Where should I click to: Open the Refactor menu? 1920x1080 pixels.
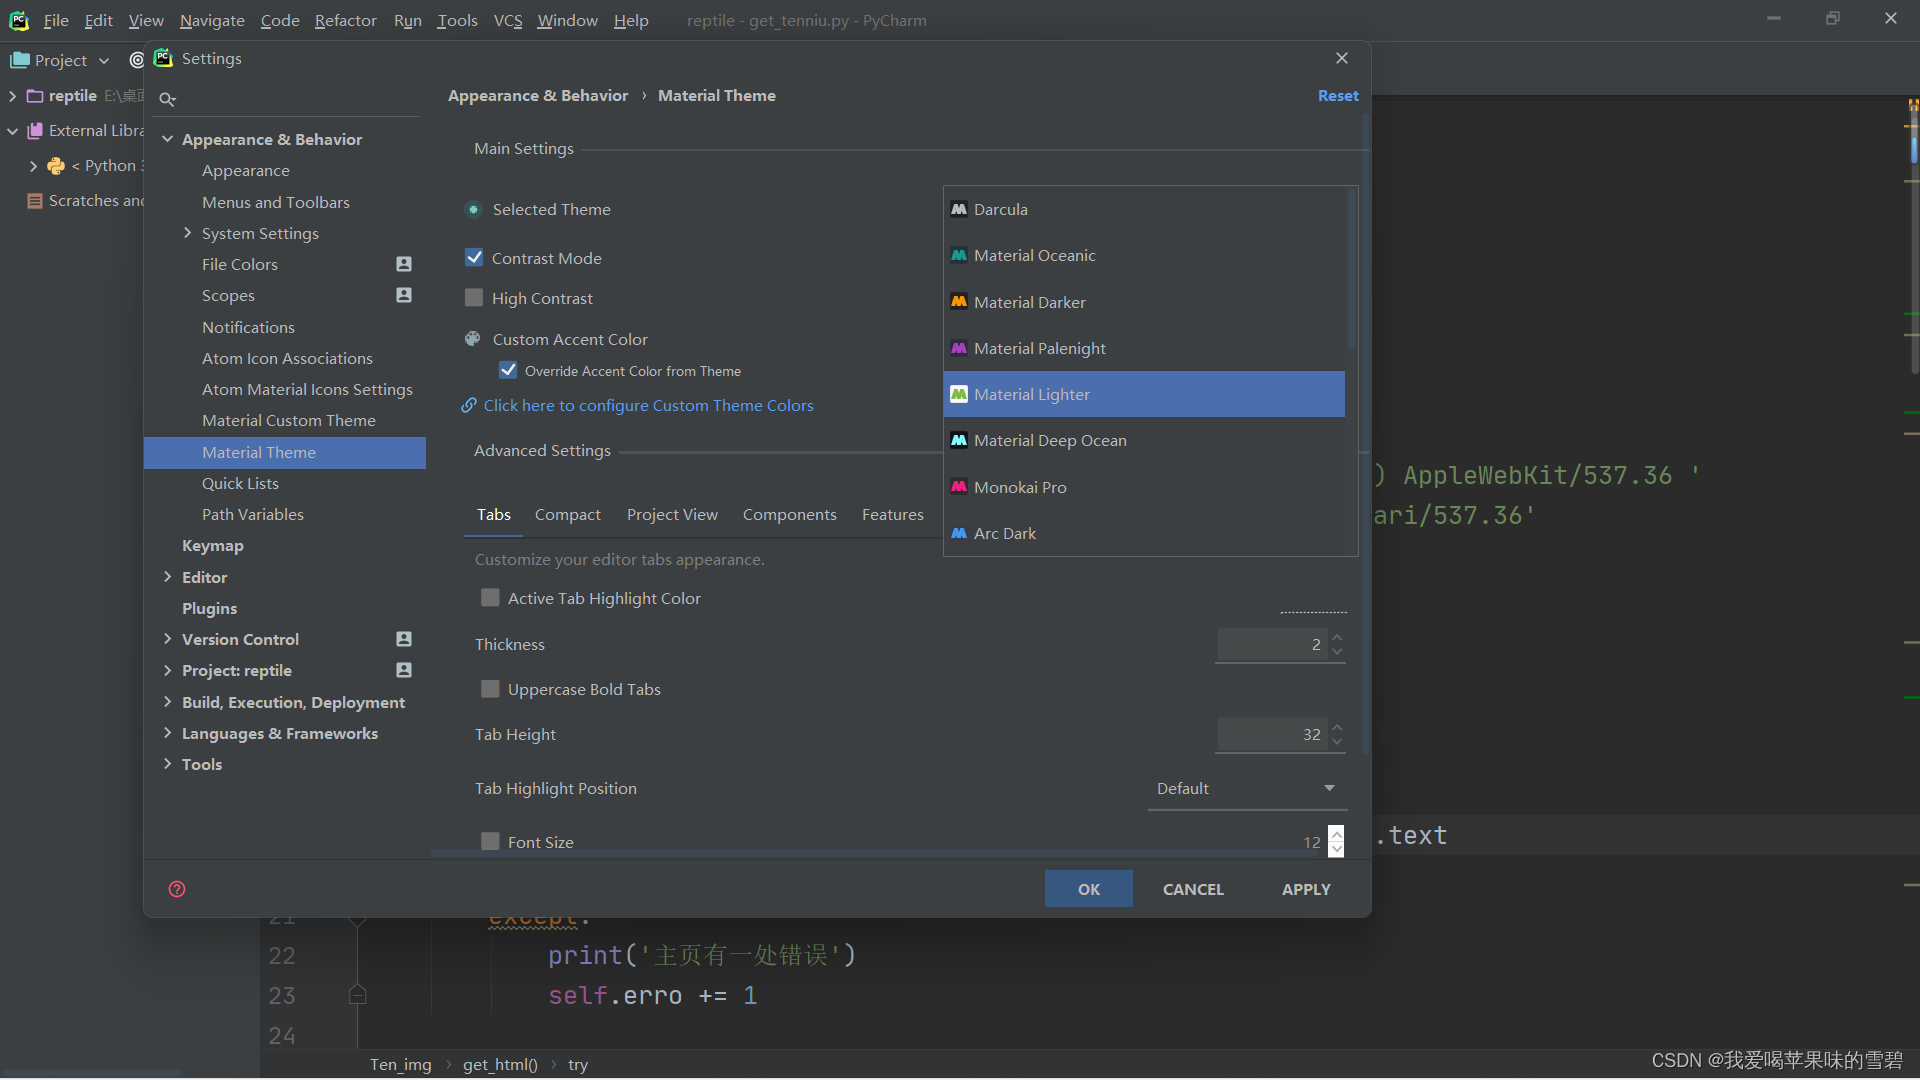[x=345, y=20]
